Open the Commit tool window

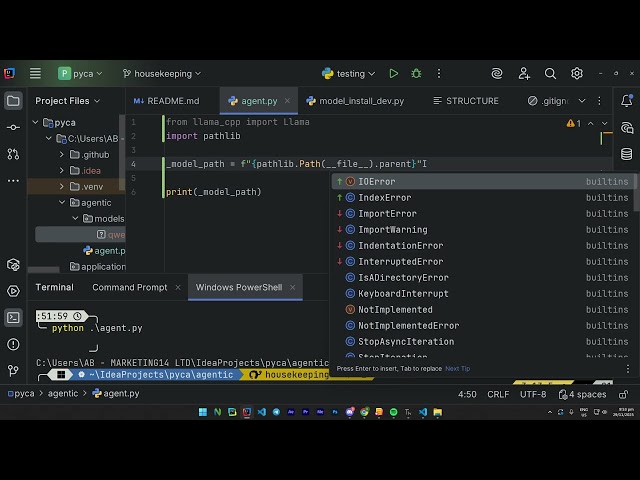[x=13, y=127]
